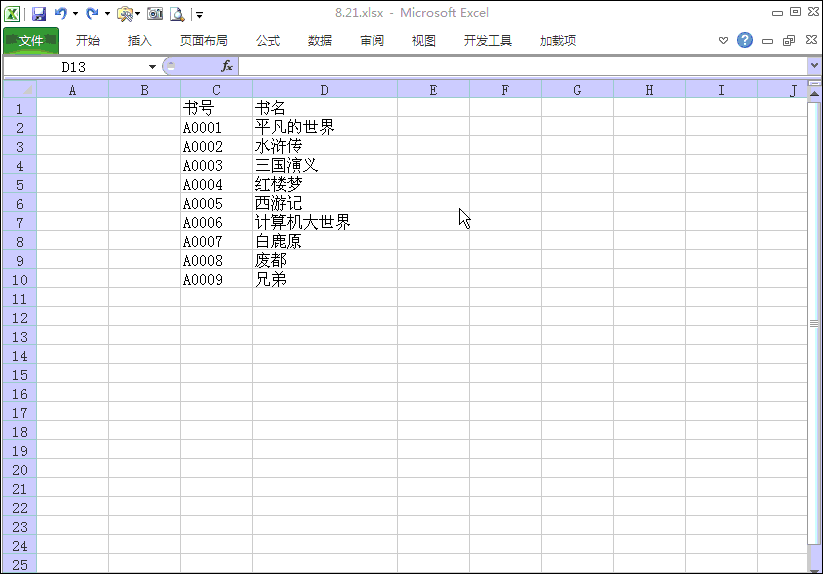Select row 20 header

click(20, 470)
